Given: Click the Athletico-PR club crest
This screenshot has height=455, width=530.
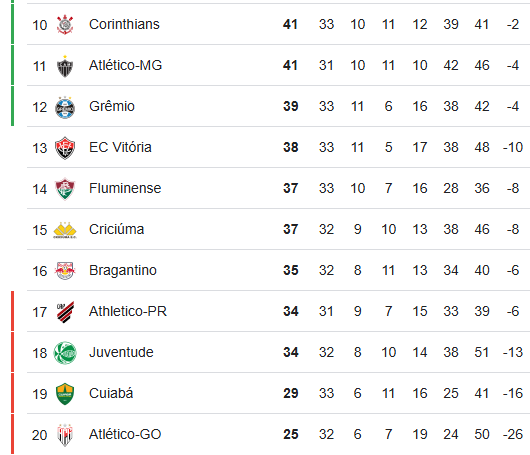Looking at the screenshot, I should pos(65,312).
